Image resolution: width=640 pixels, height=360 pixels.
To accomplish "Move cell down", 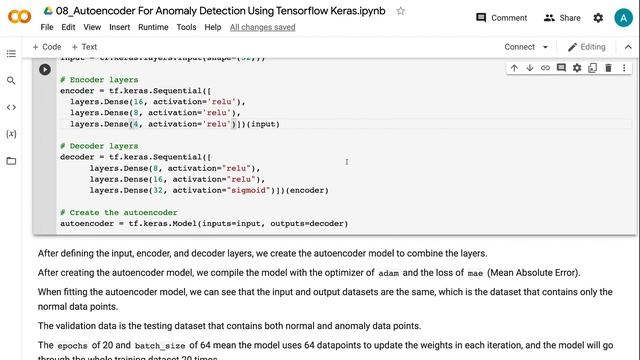I will point(529,68).
